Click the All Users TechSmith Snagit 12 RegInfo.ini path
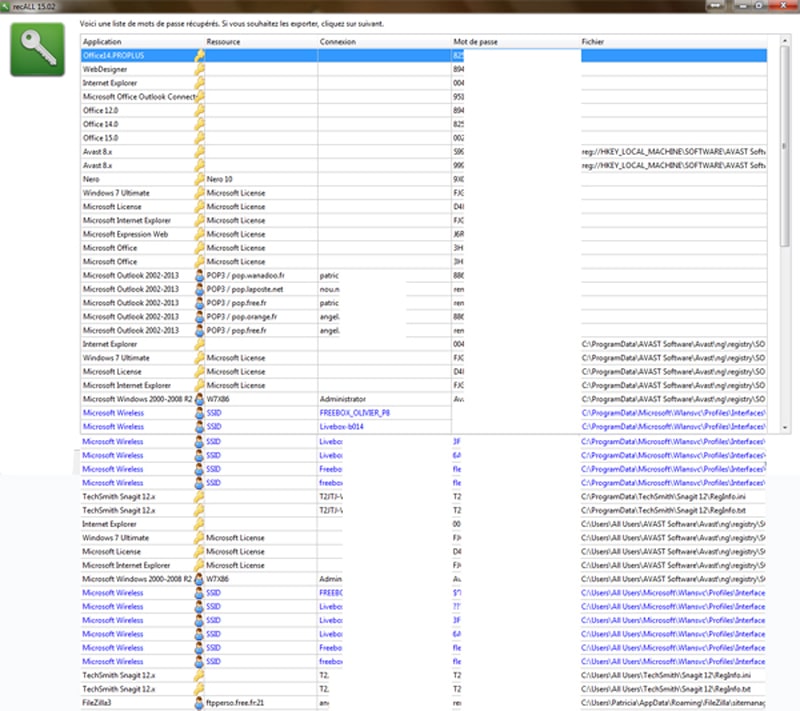800x711 pixels. click(x=666, y=675)
